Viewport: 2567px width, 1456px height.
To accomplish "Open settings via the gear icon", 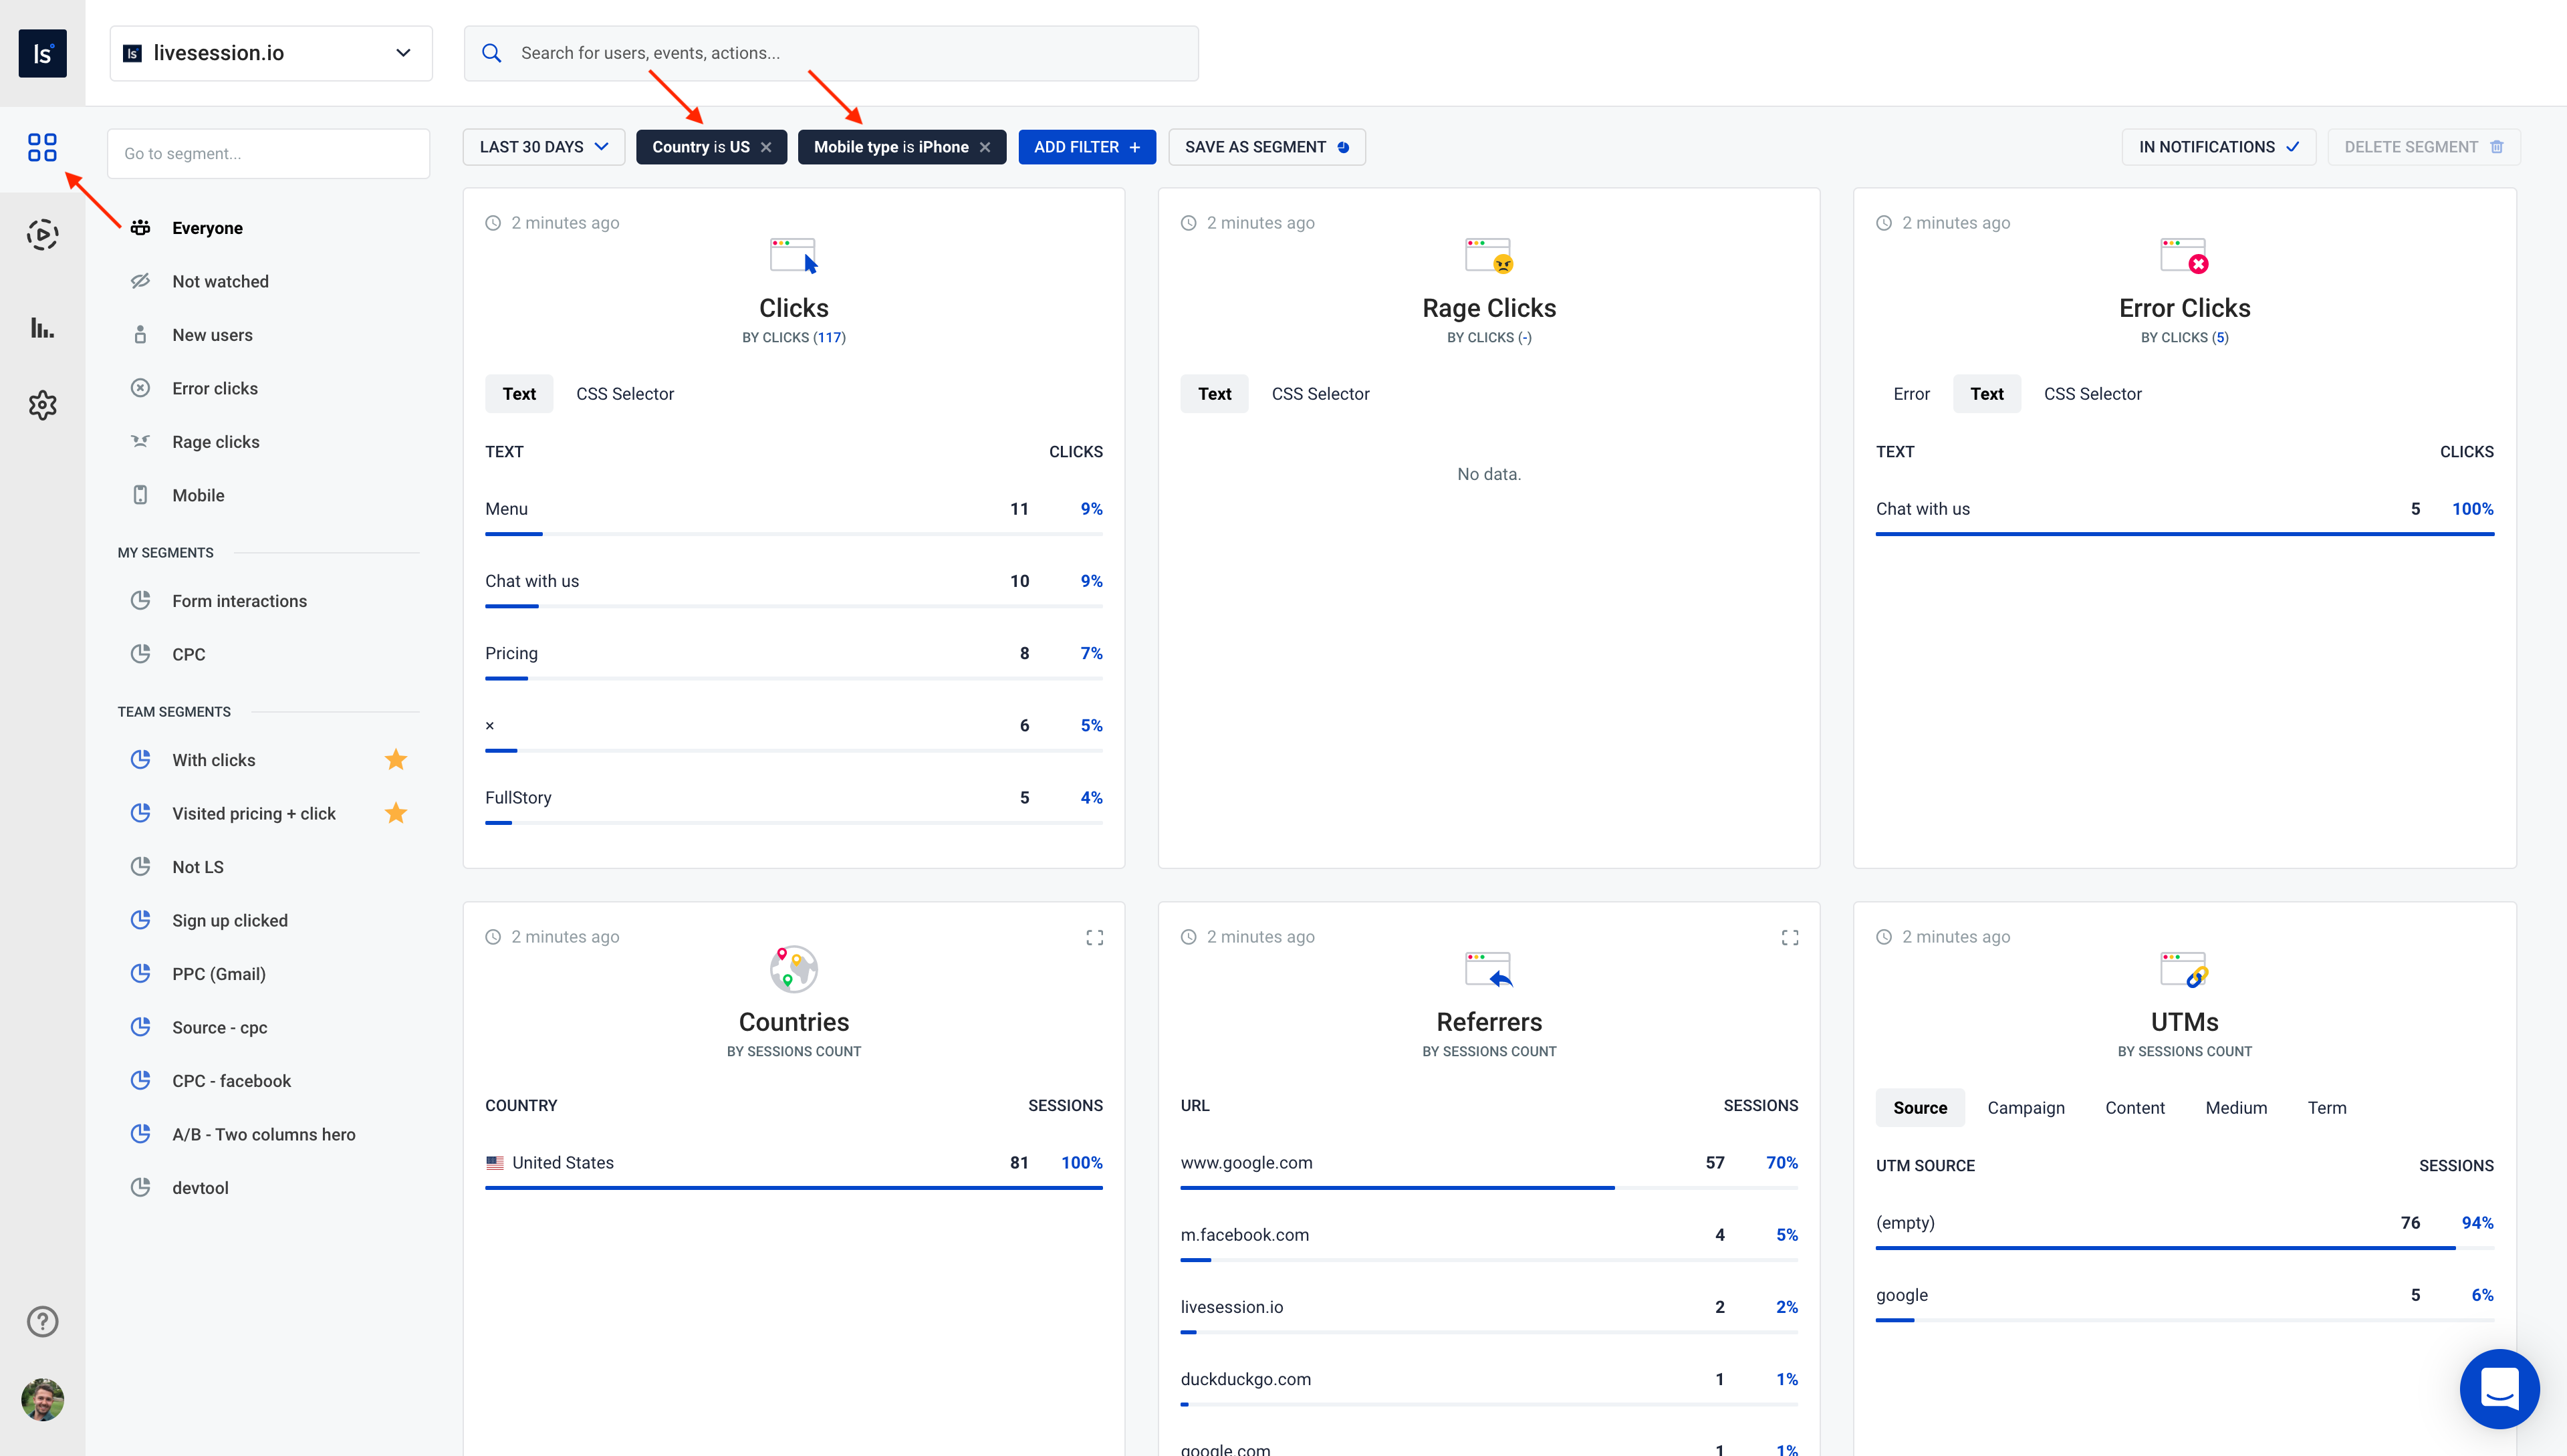I will pos(42,404).
